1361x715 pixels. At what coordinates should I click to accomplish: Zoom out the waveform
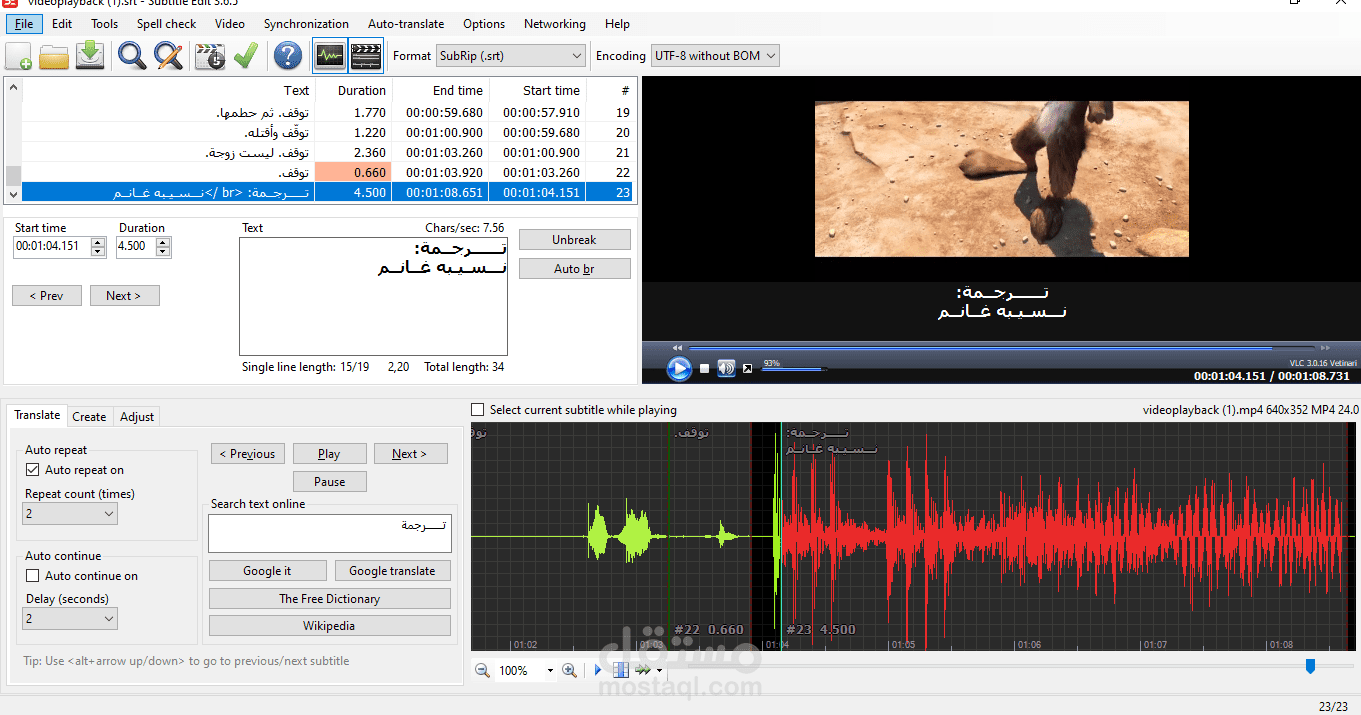pos(482,670)
